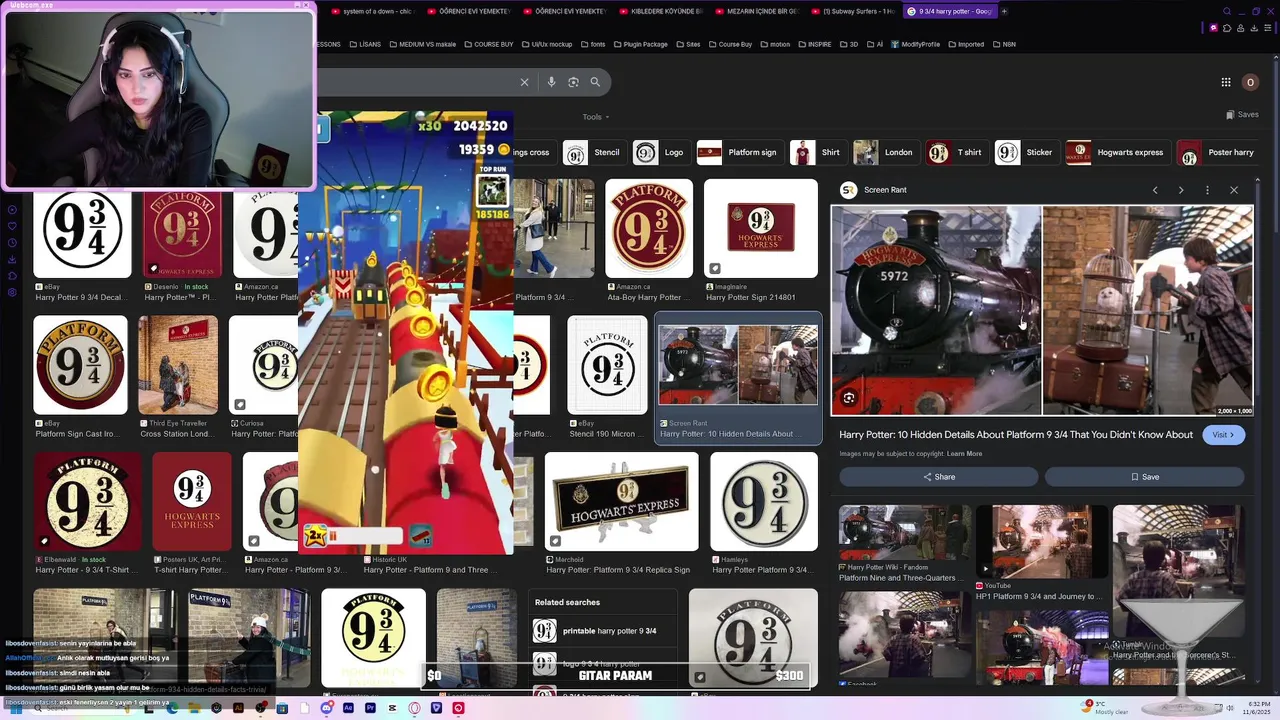Image resolution: width=1280 pixels, height=720 pixels.
Task: Open eBay Stencil 190 Micron thumbnail
Action: pos(608,365)
